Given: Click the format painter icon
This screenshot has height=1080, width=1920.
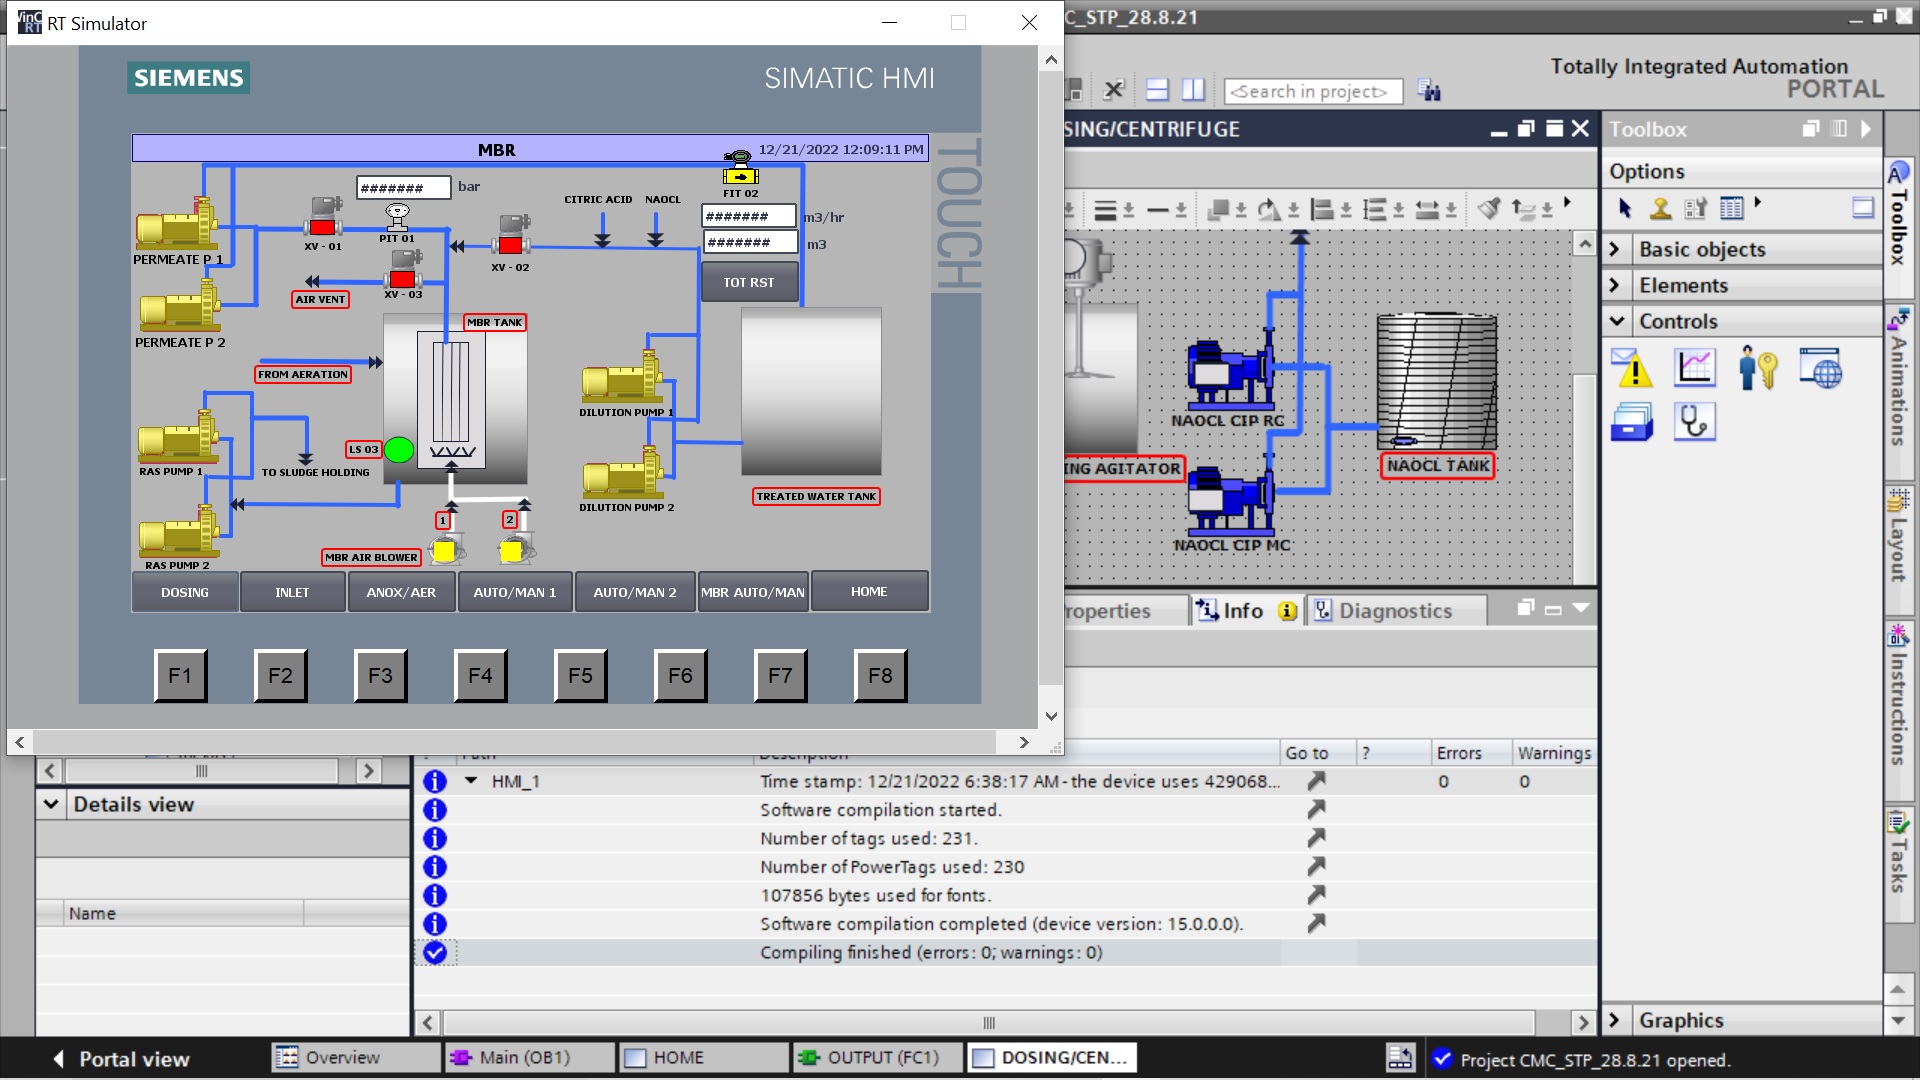Looking at the screenshot, I should 1489,209.
